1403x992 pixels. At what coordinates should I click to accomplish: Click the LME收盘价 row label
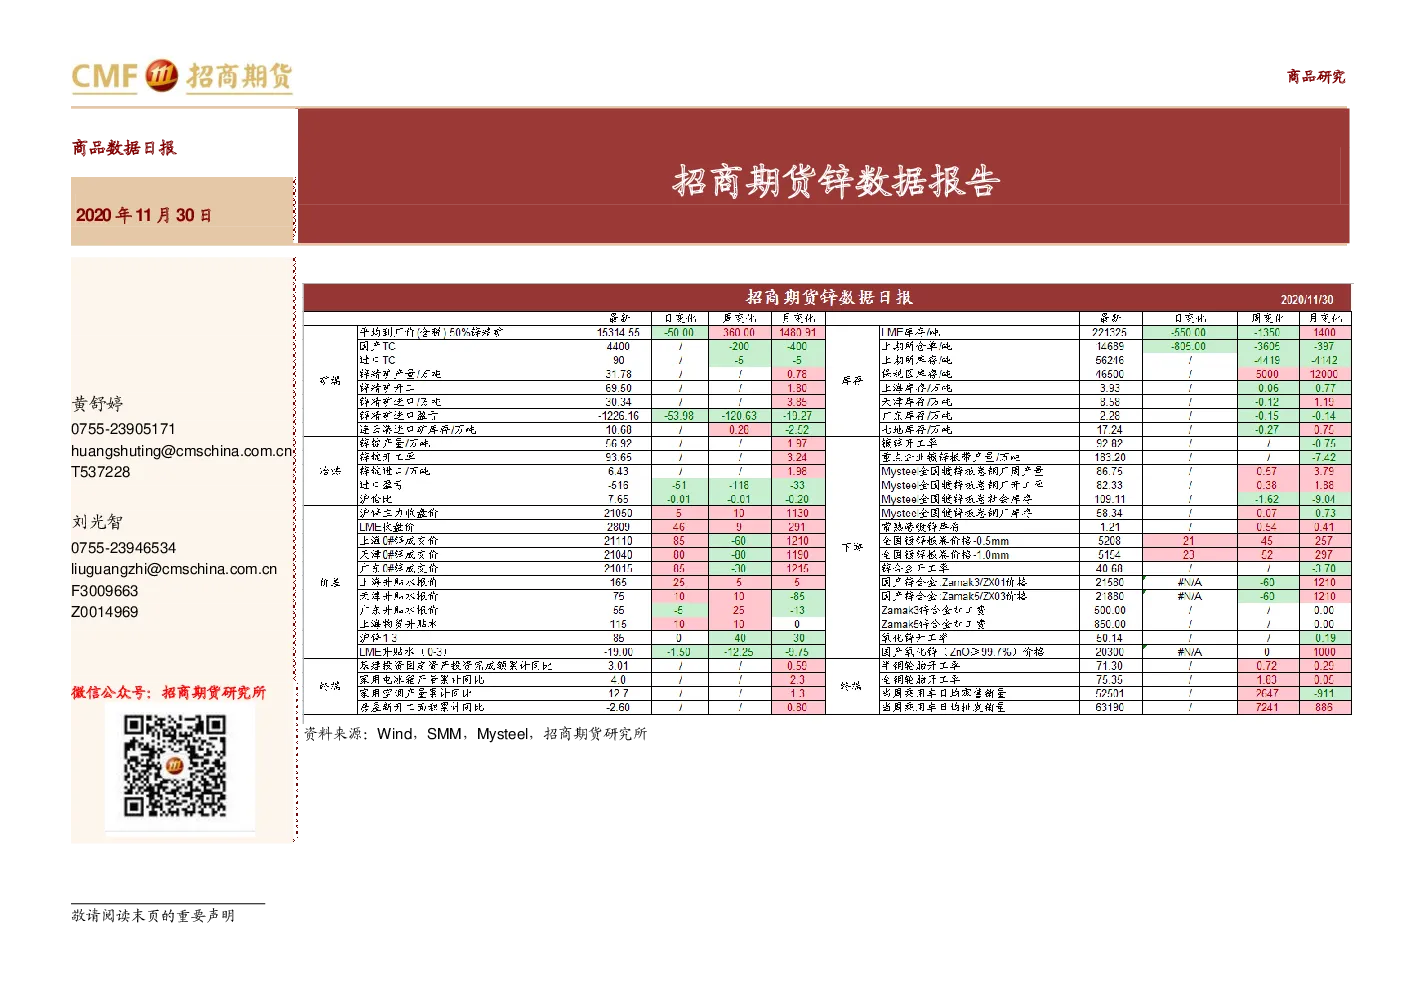tap(386, 527)
